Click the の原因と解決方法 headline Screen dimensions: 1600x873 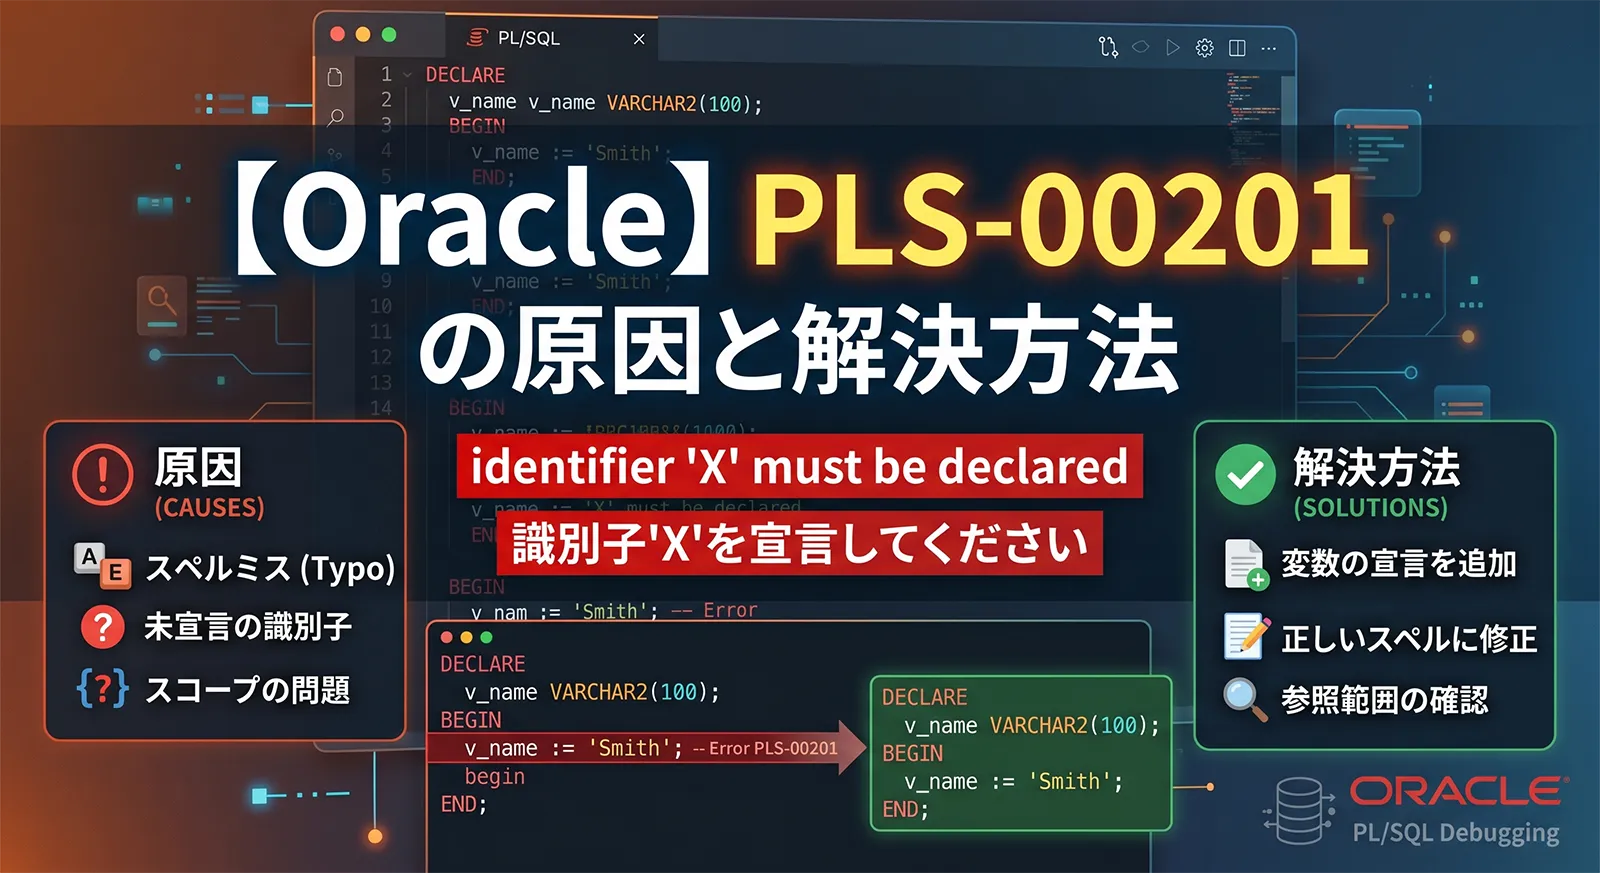click(x=799, y=349)
